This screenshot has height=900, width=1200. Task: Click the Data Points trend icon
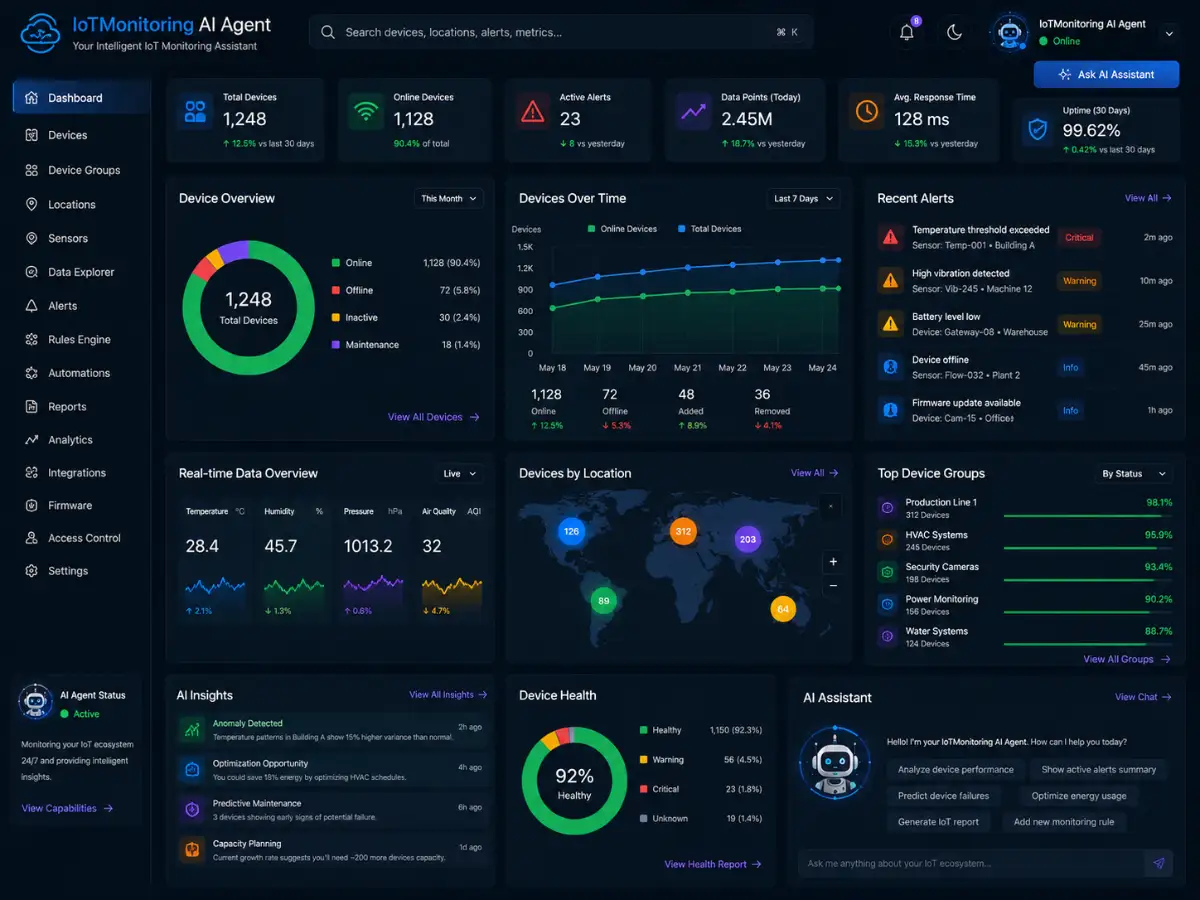pyautogui.click(x=693, y=111)
